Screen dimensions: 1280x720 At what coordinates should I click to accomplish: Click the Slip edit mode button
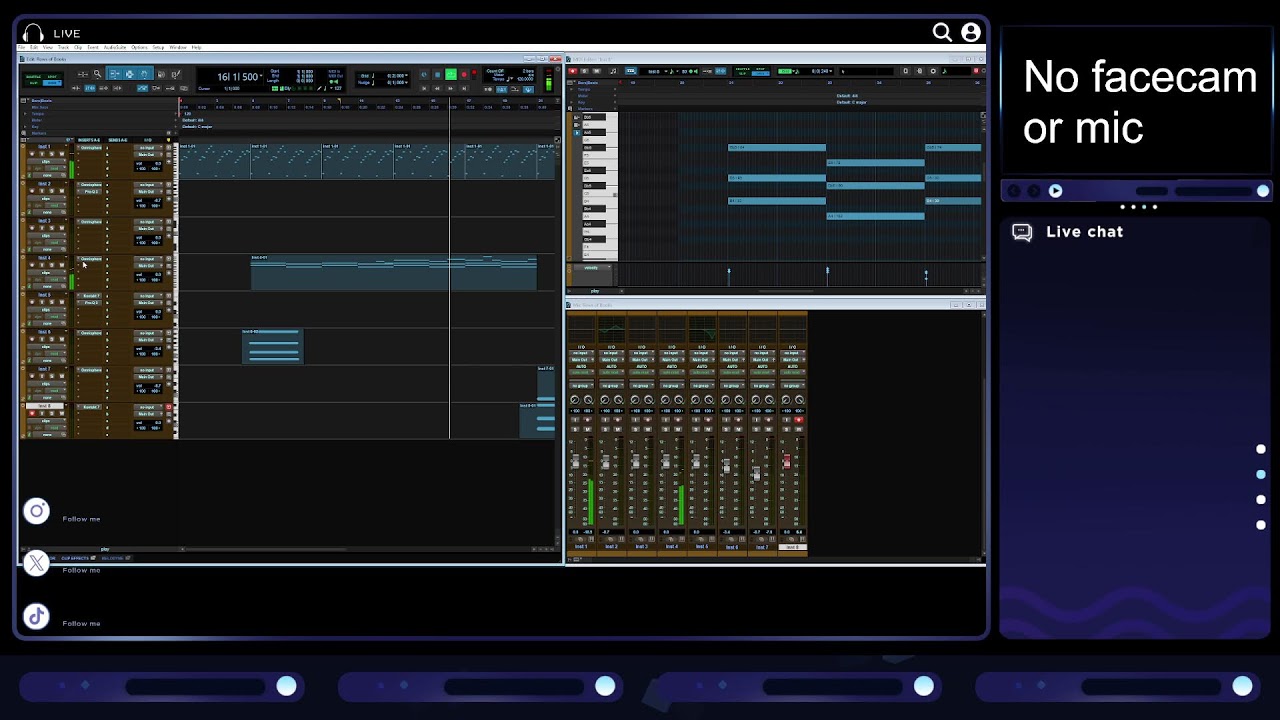[33, 83]
